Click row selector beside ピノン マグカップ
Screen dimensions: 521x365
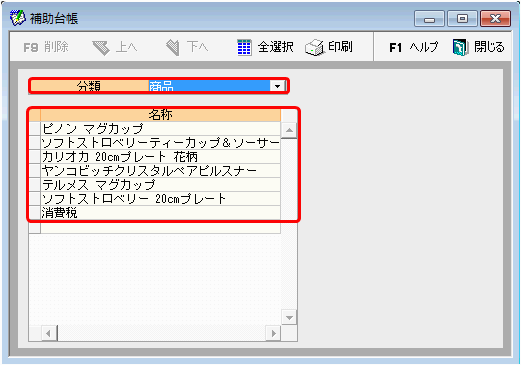pyautogui.click(x=35, y=129)
